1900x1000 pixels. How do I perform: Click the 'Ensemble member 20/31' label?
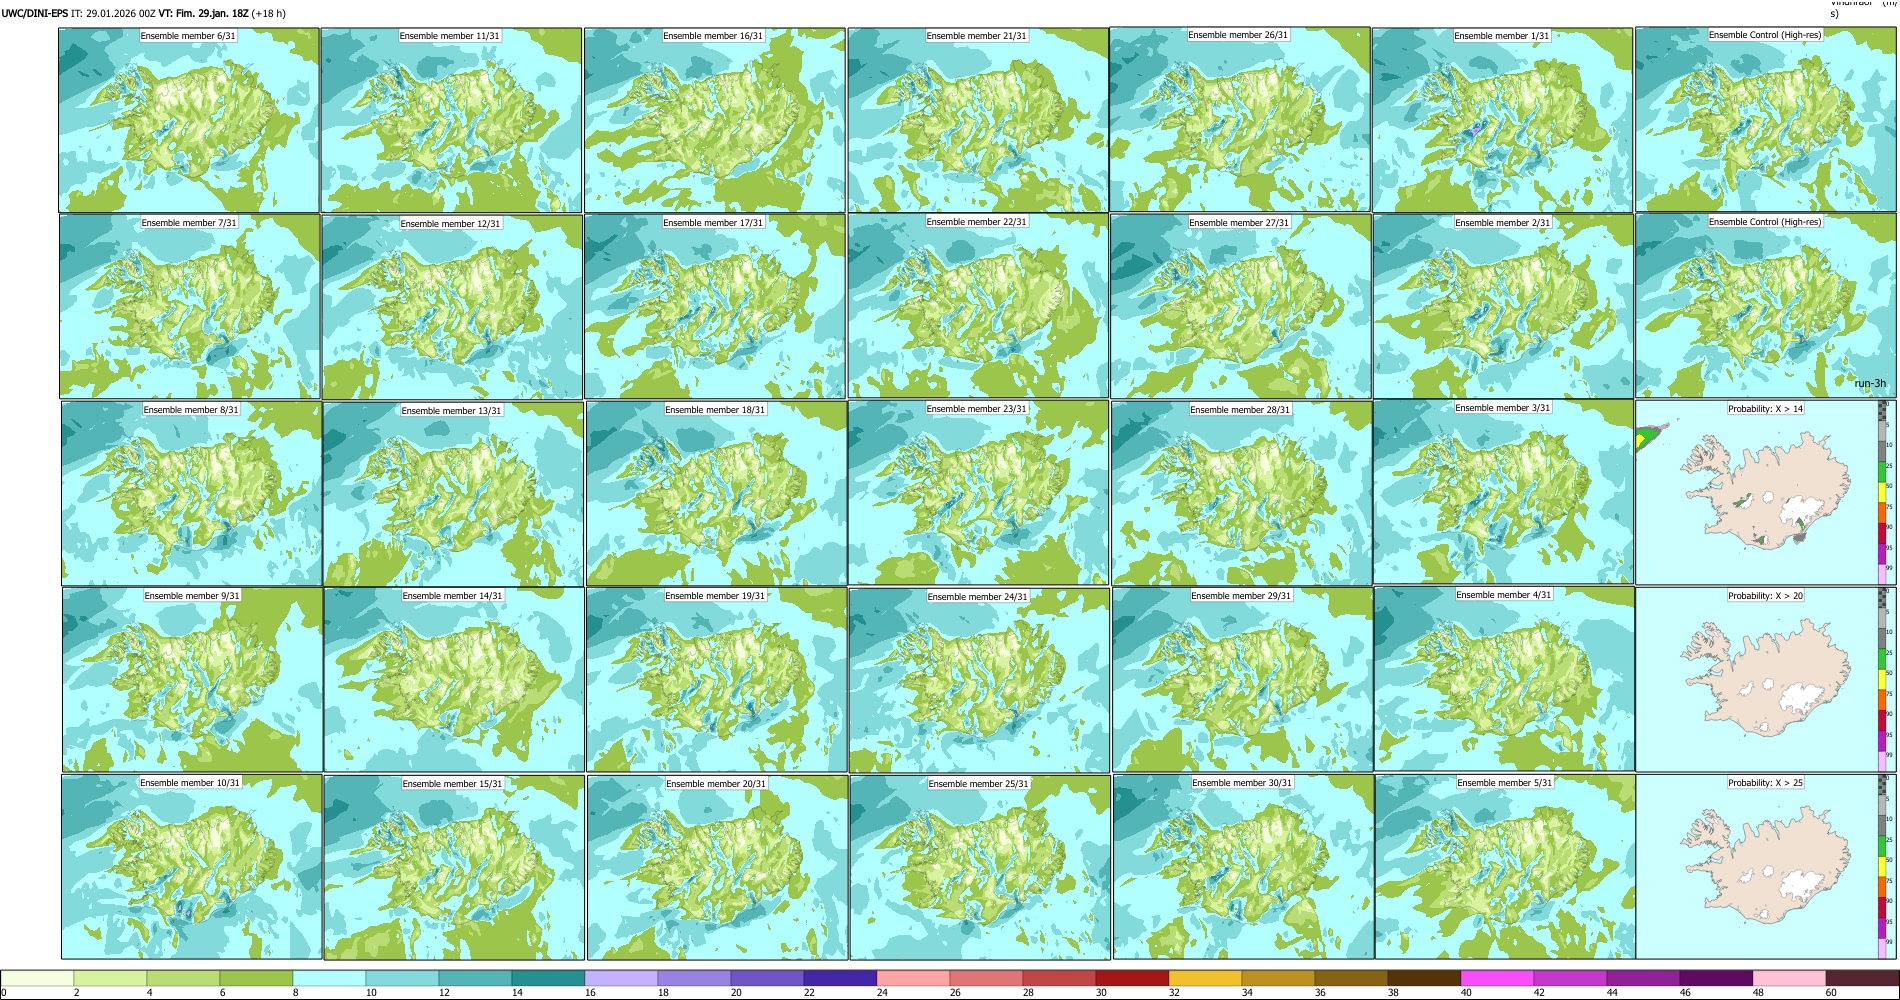point(716,783)
